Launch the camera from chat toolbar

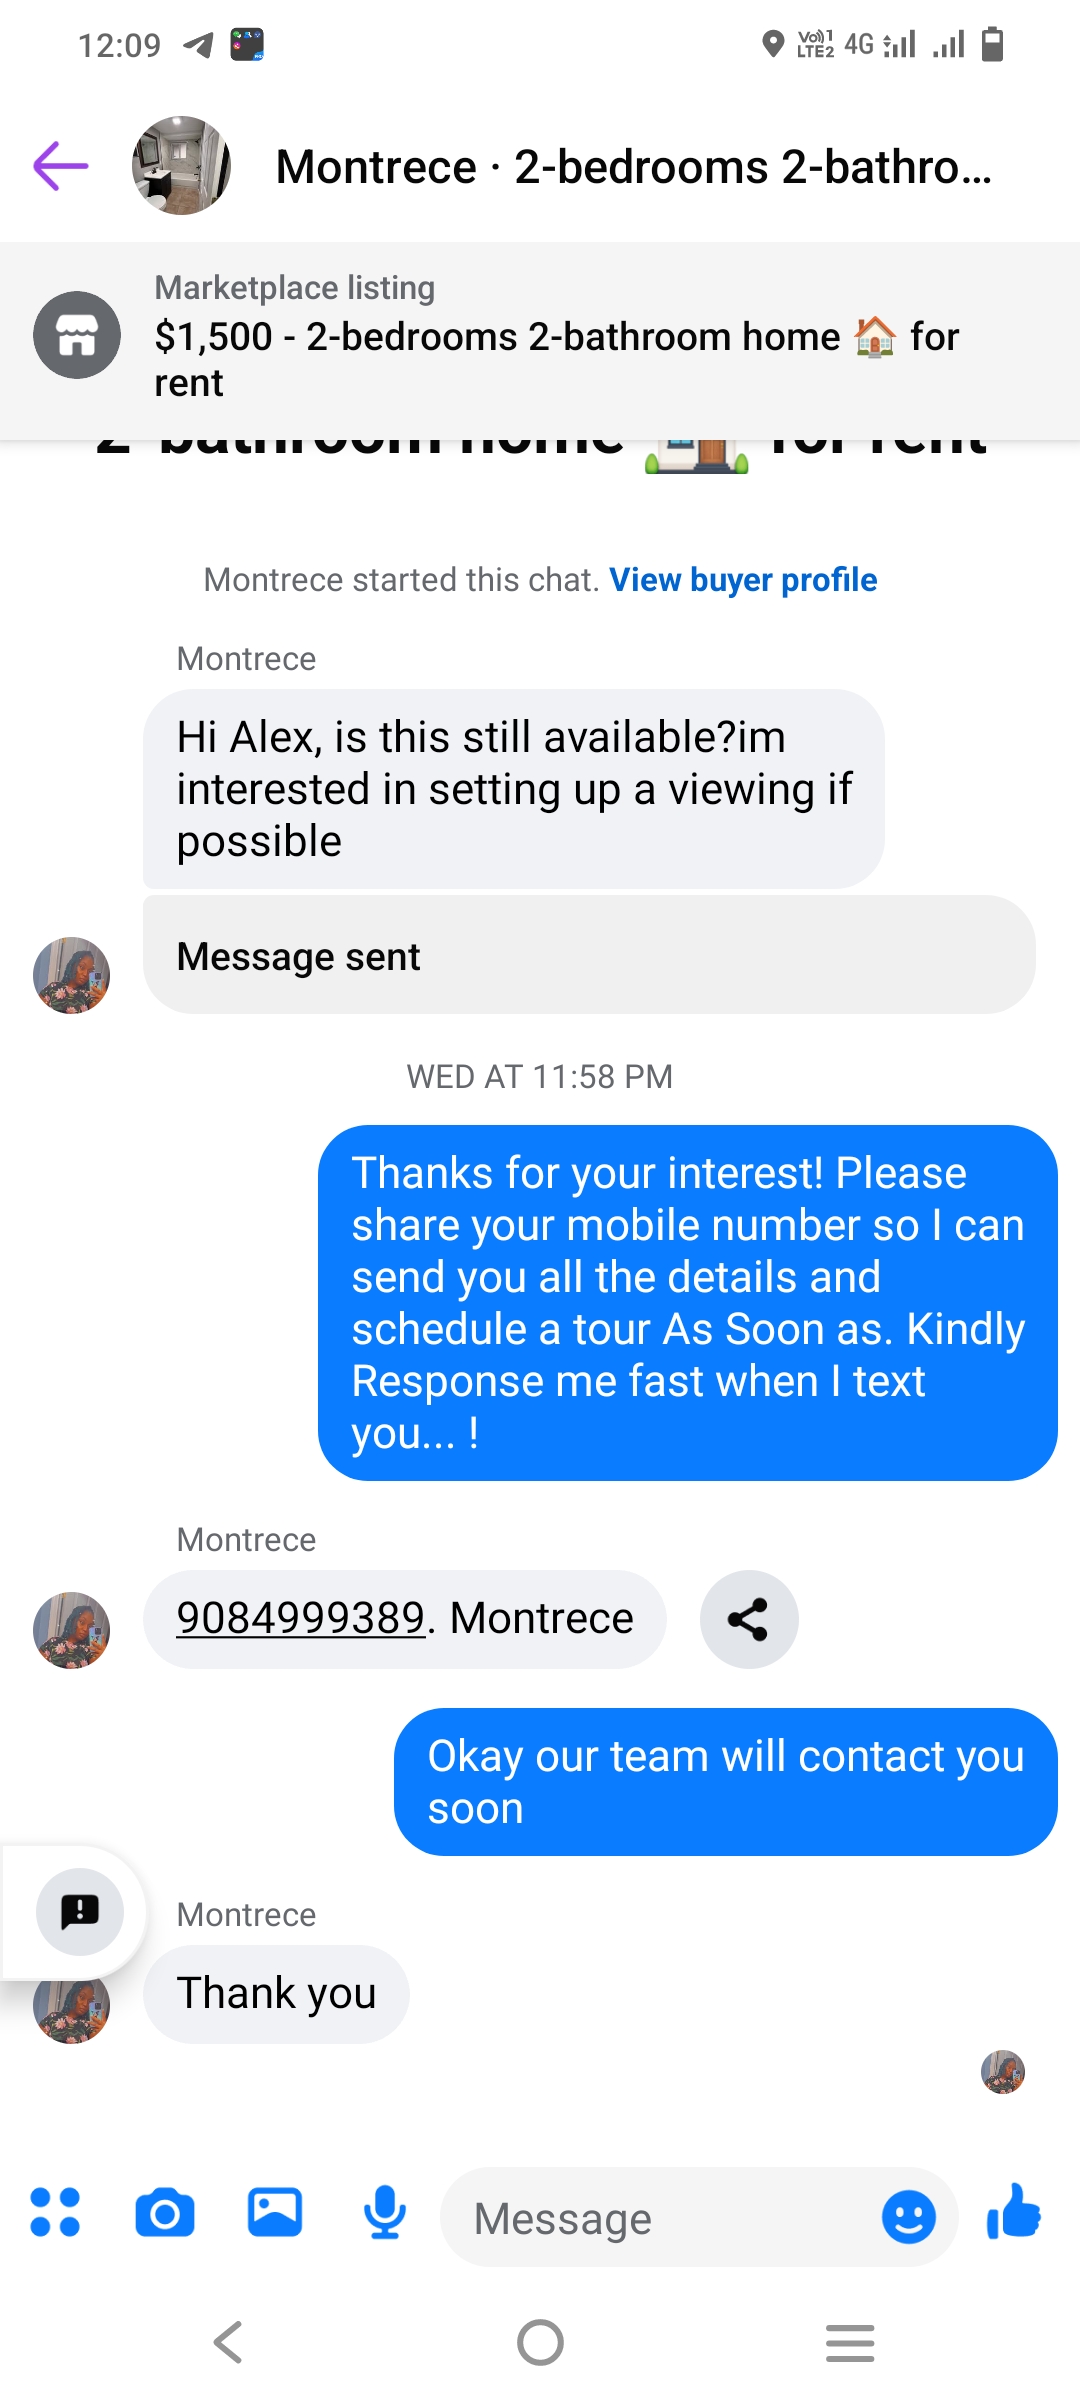pyautogui.click(x=165, y=2212)
